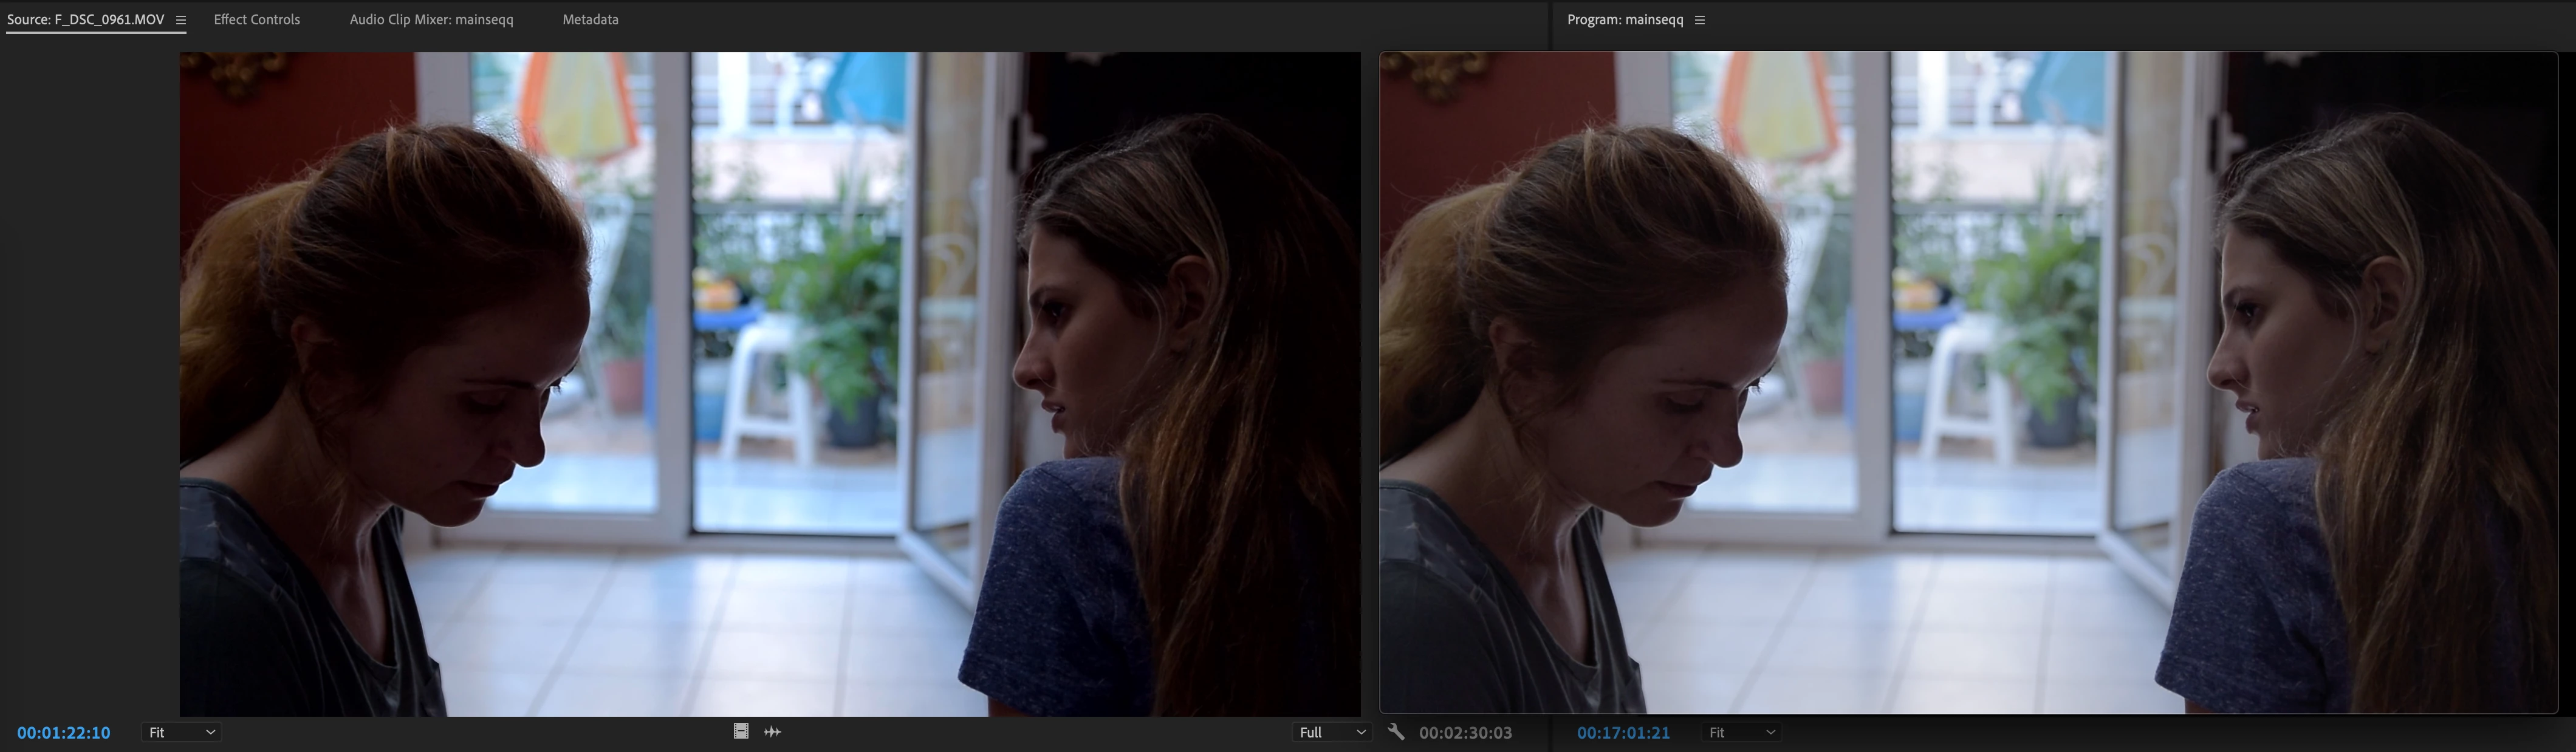Screen dimensions: 2576x752
Task: Open the Program monitor panel menu icon
Action: tap(1699, 20)
